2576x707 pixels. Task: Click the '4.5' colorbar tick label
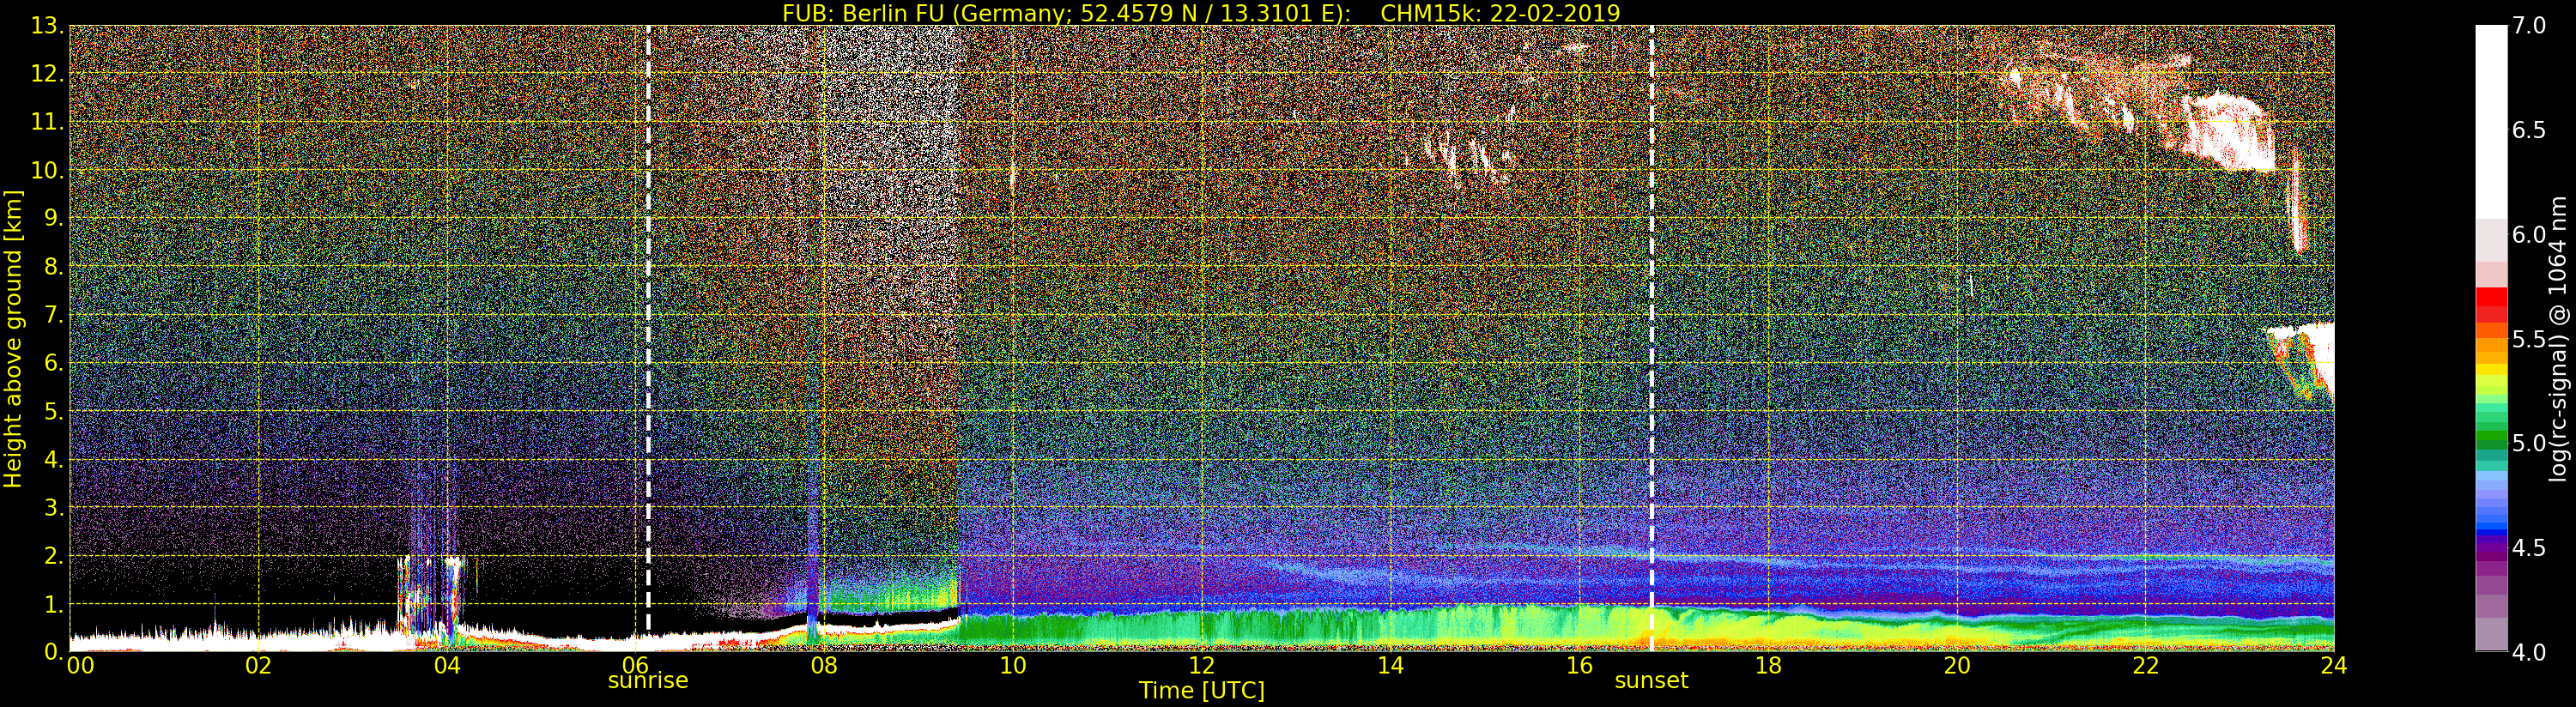pos(2529,548)
